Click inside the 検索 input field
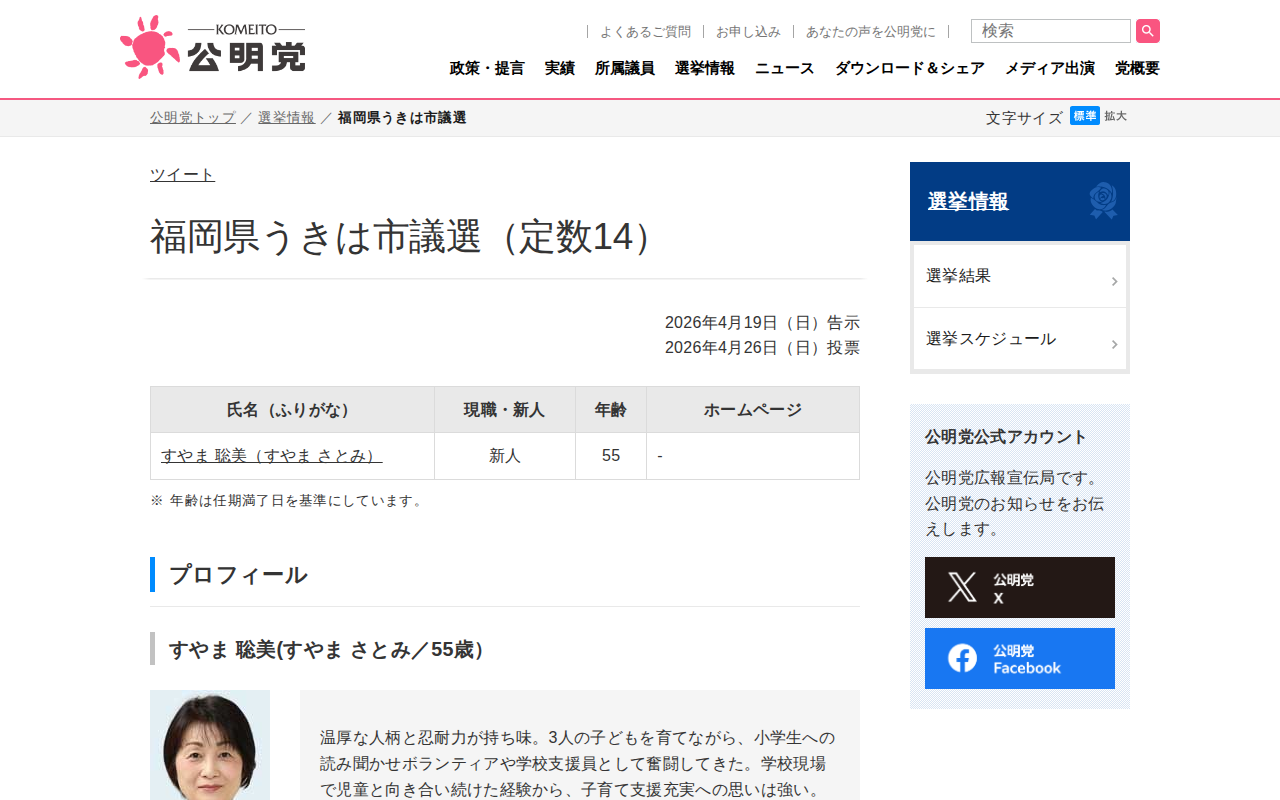Screen dimensions: 1280x800 (x=1051, y=31)
